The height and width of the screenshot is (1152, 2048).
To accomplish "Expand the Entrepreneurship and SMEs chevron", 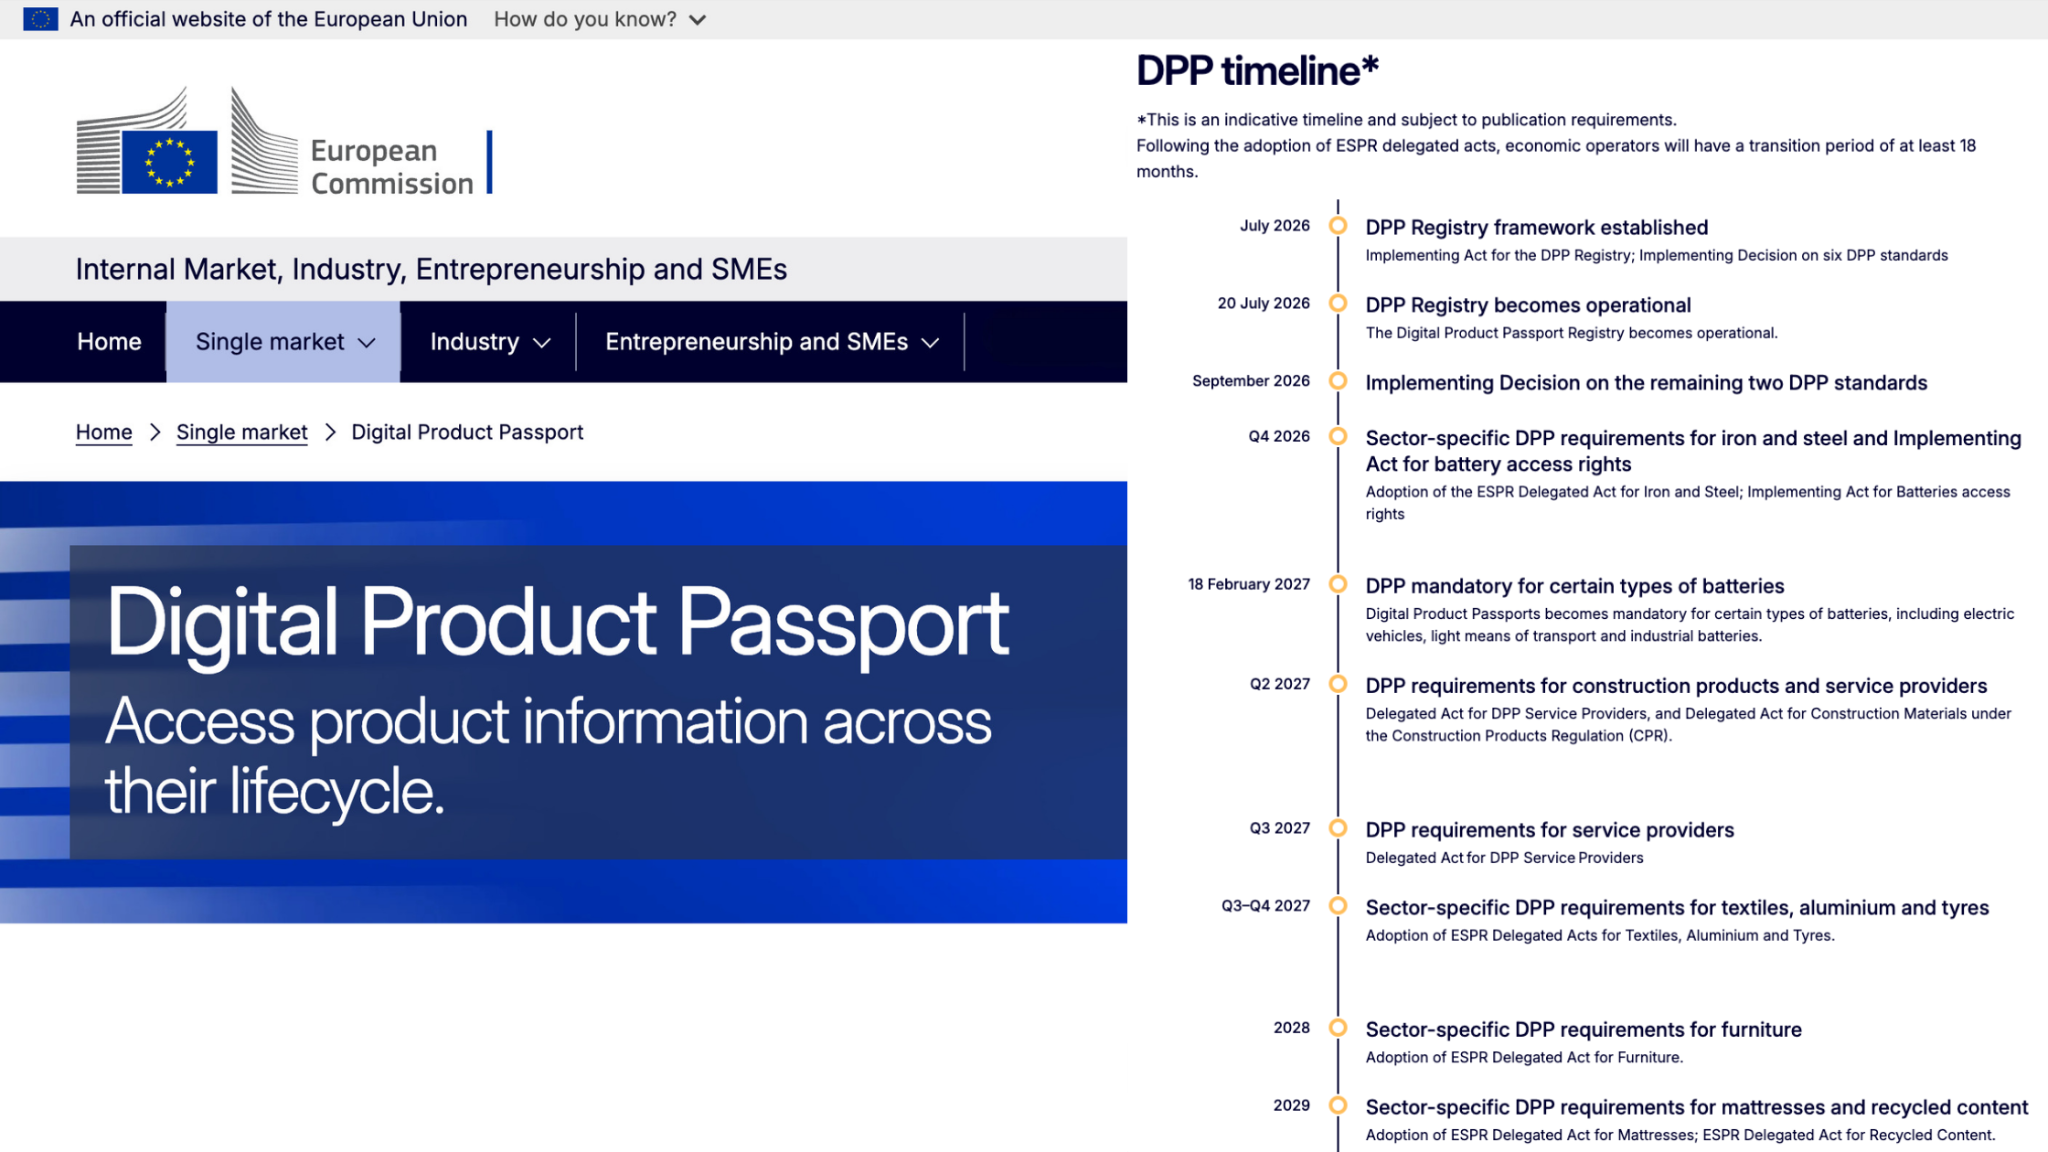I will click(930, 343).
